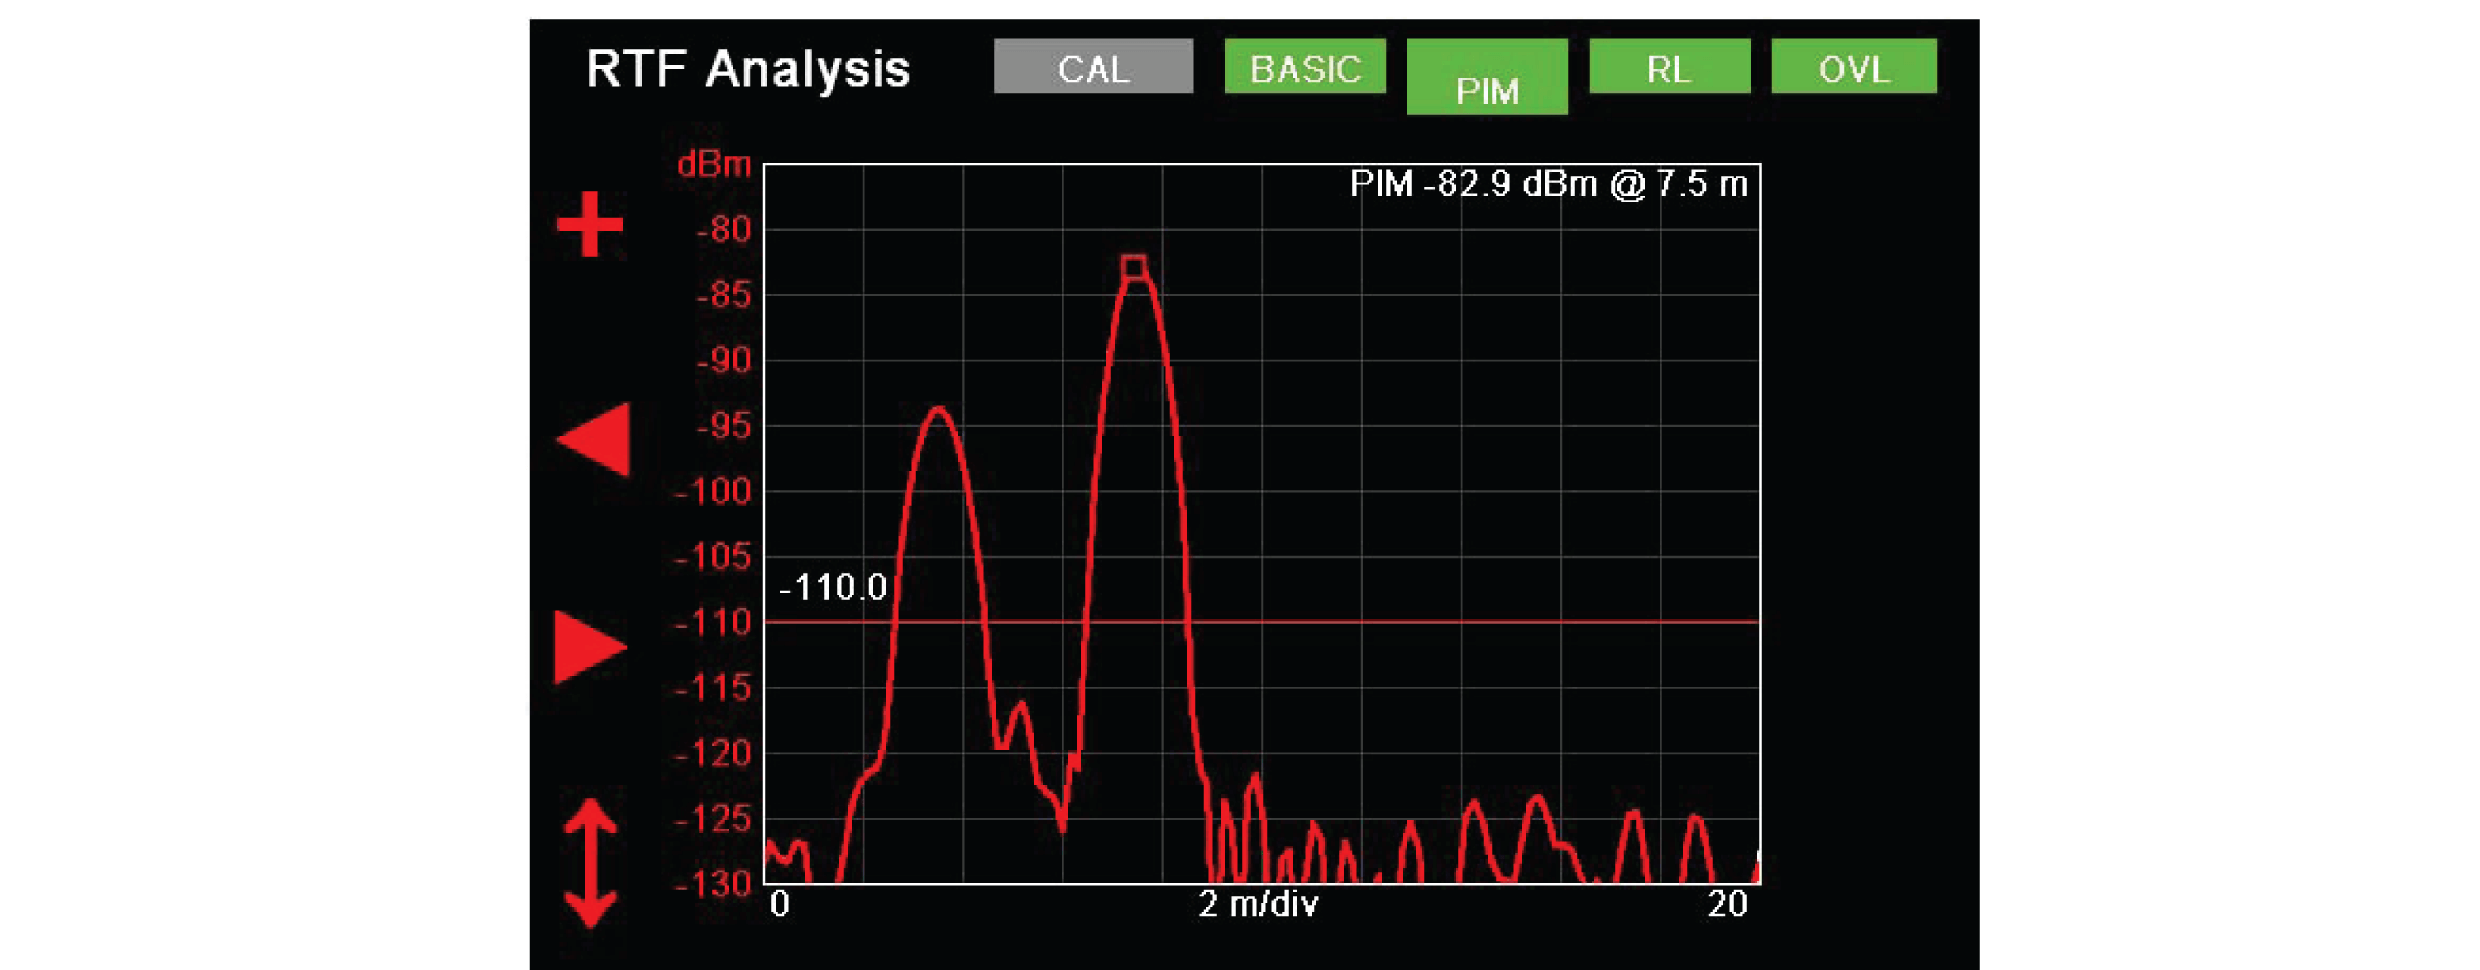Screen dimensions: 2480x970
Task: Open the BASIC tab
Action: tap(1305, 66)
